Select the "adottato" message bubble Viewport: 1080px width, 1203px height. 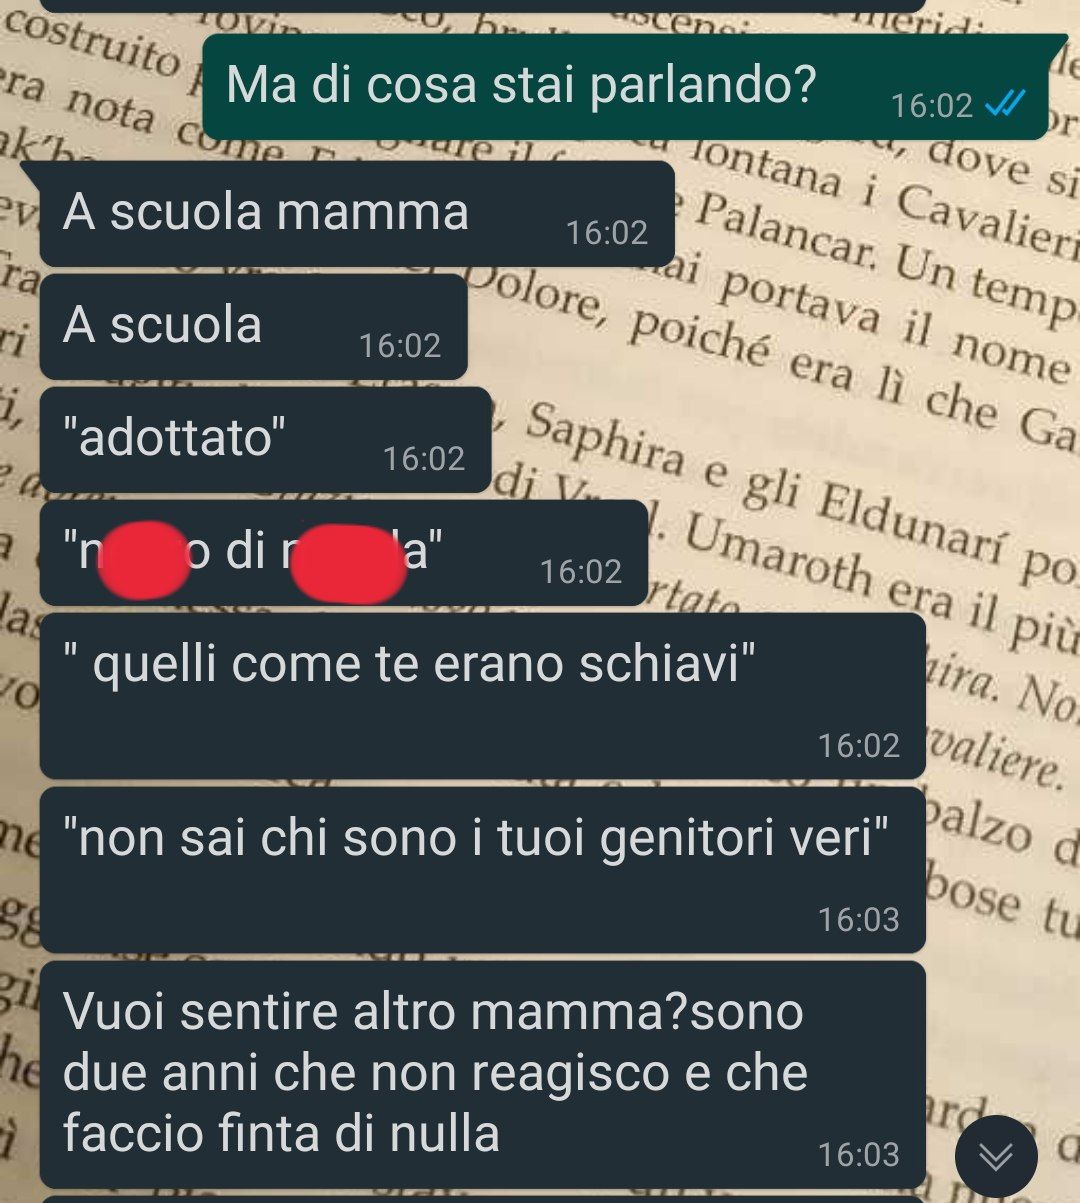(x=265, y=440)
